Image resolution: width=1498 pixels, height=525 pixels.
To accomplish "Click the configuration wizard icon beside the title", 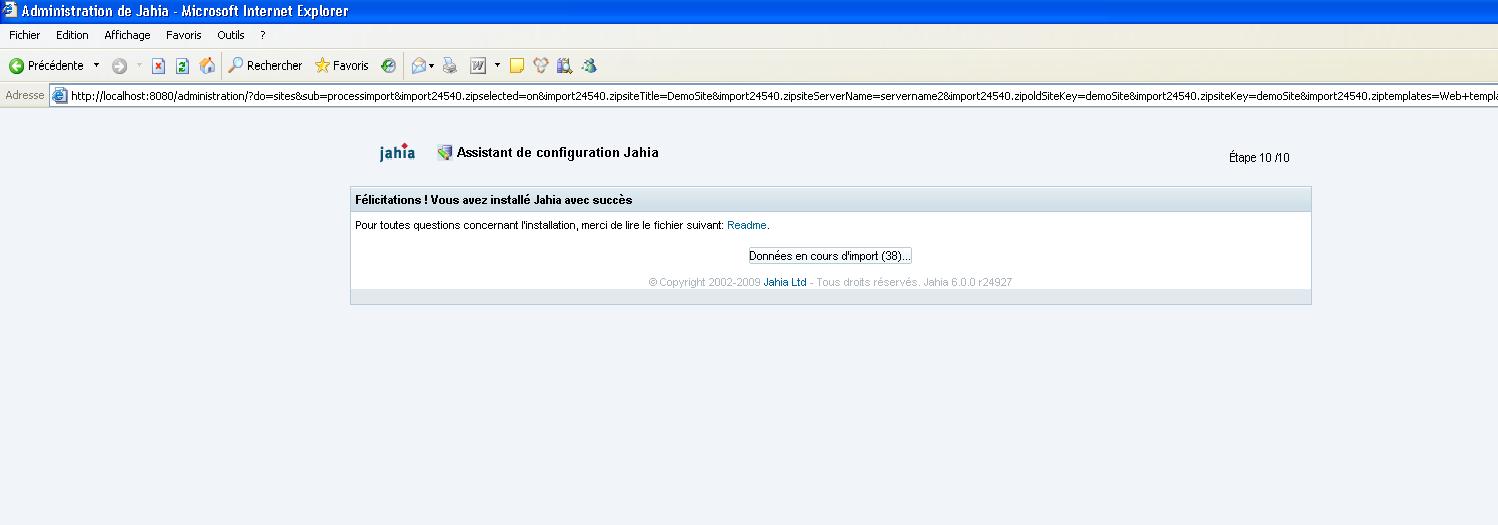I will click(445, 153).
